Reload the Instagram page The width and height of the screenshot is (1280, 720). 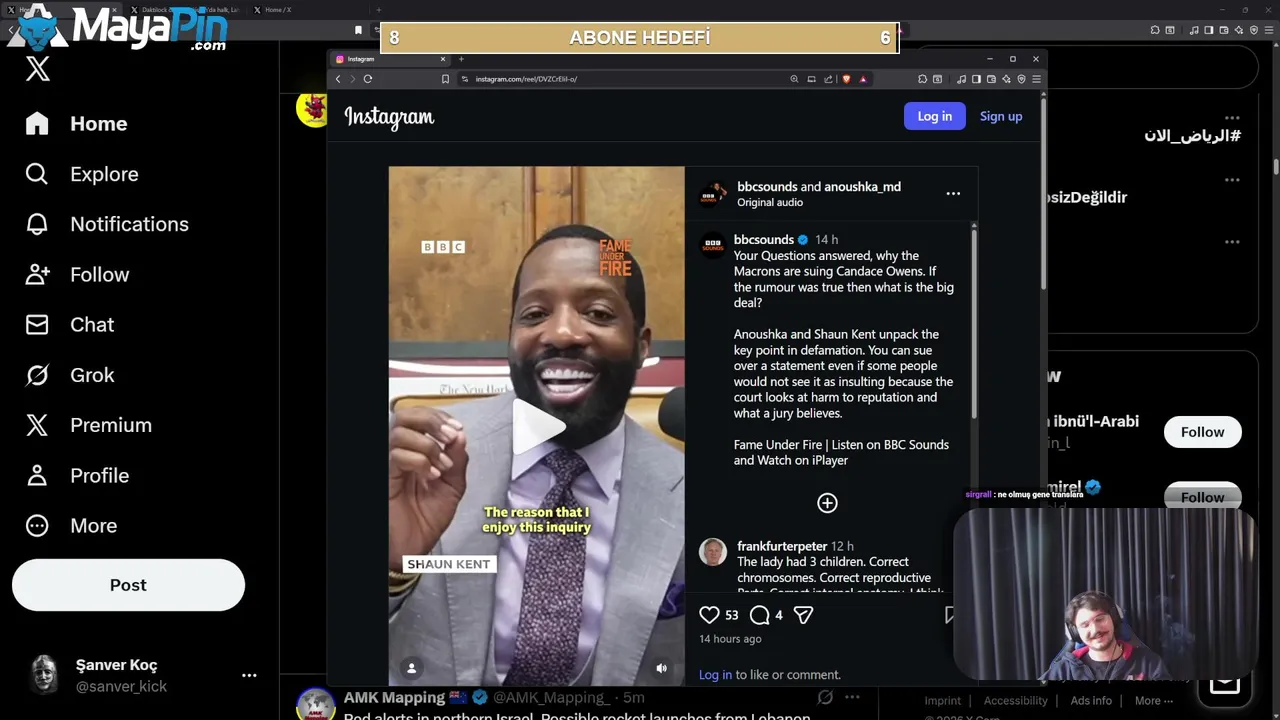pos(368,79)
